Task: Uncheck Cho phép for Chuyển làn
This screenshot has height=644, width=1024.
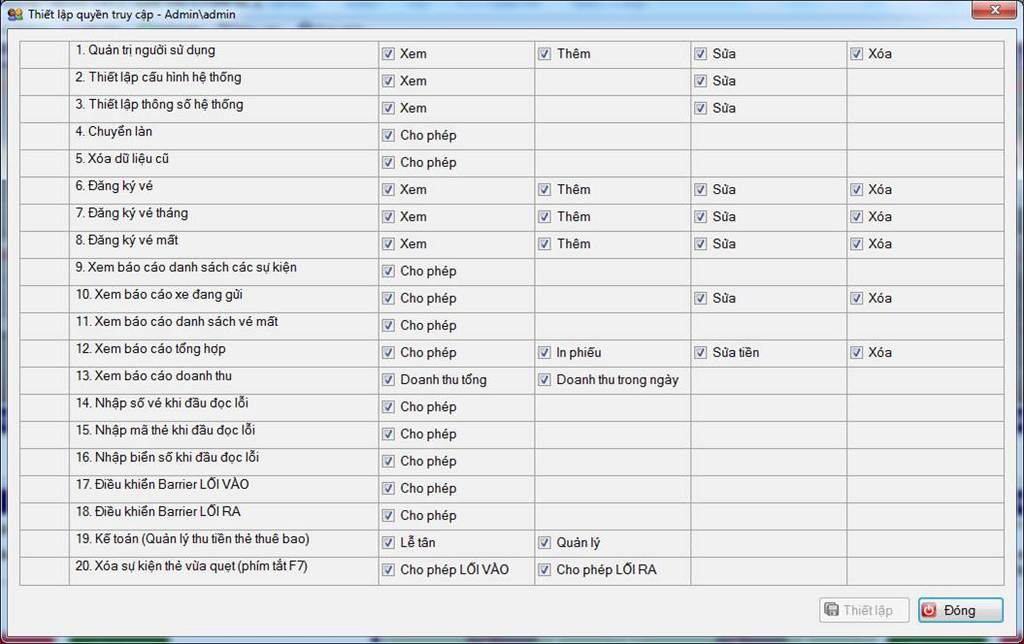Action: tap(388, 136)
